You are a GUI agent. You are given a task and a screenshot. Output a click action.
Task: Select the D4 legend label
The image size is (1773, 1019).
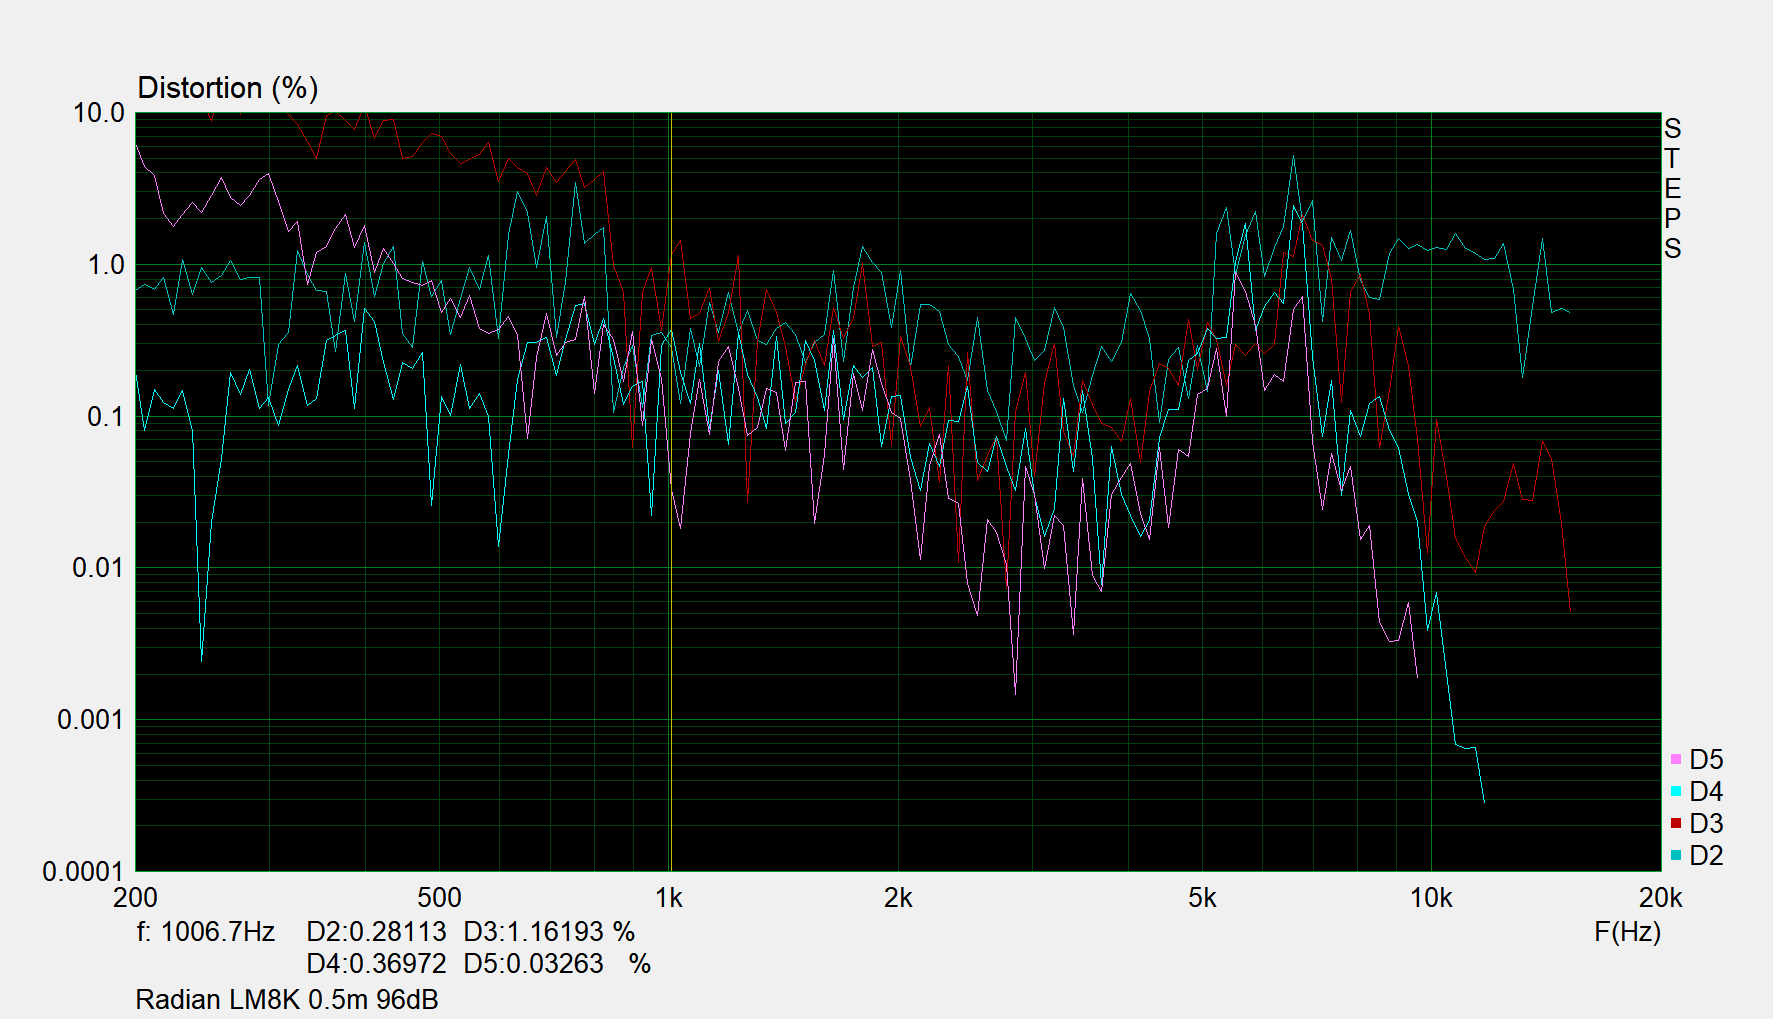(1706, 792)
